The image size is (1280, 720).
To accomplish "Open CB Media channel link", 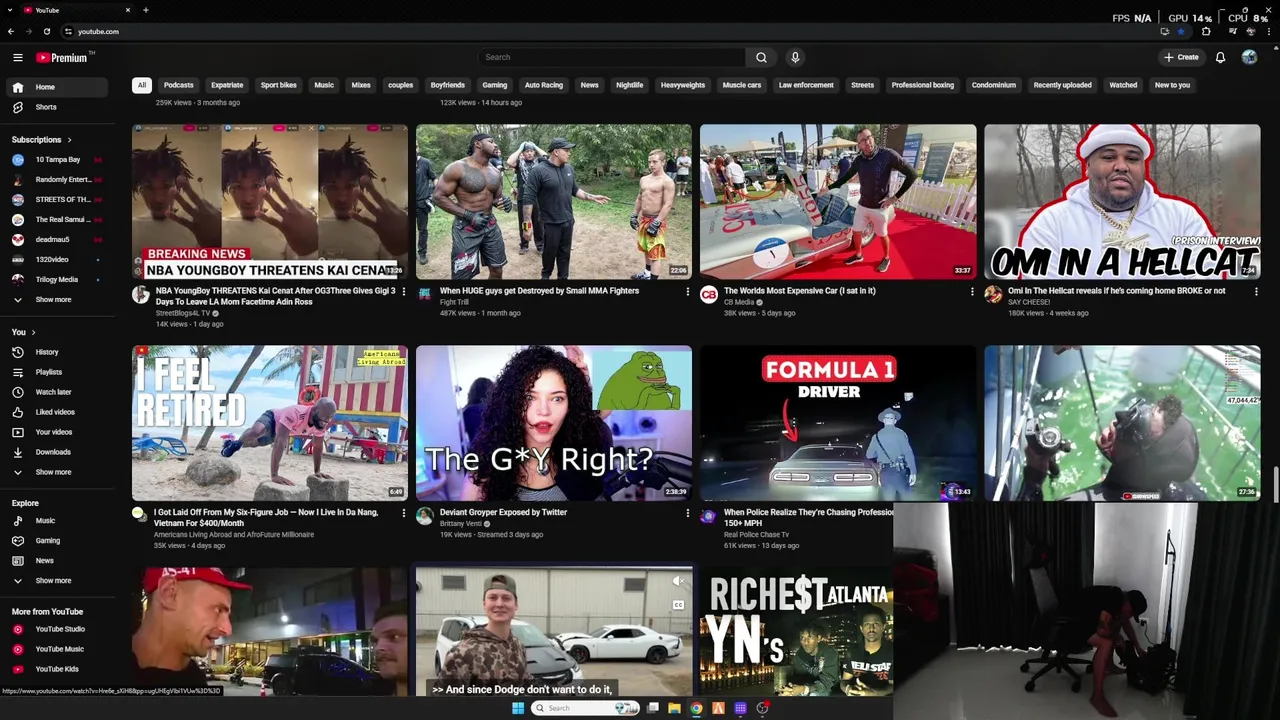I will (x=739, y=302).
